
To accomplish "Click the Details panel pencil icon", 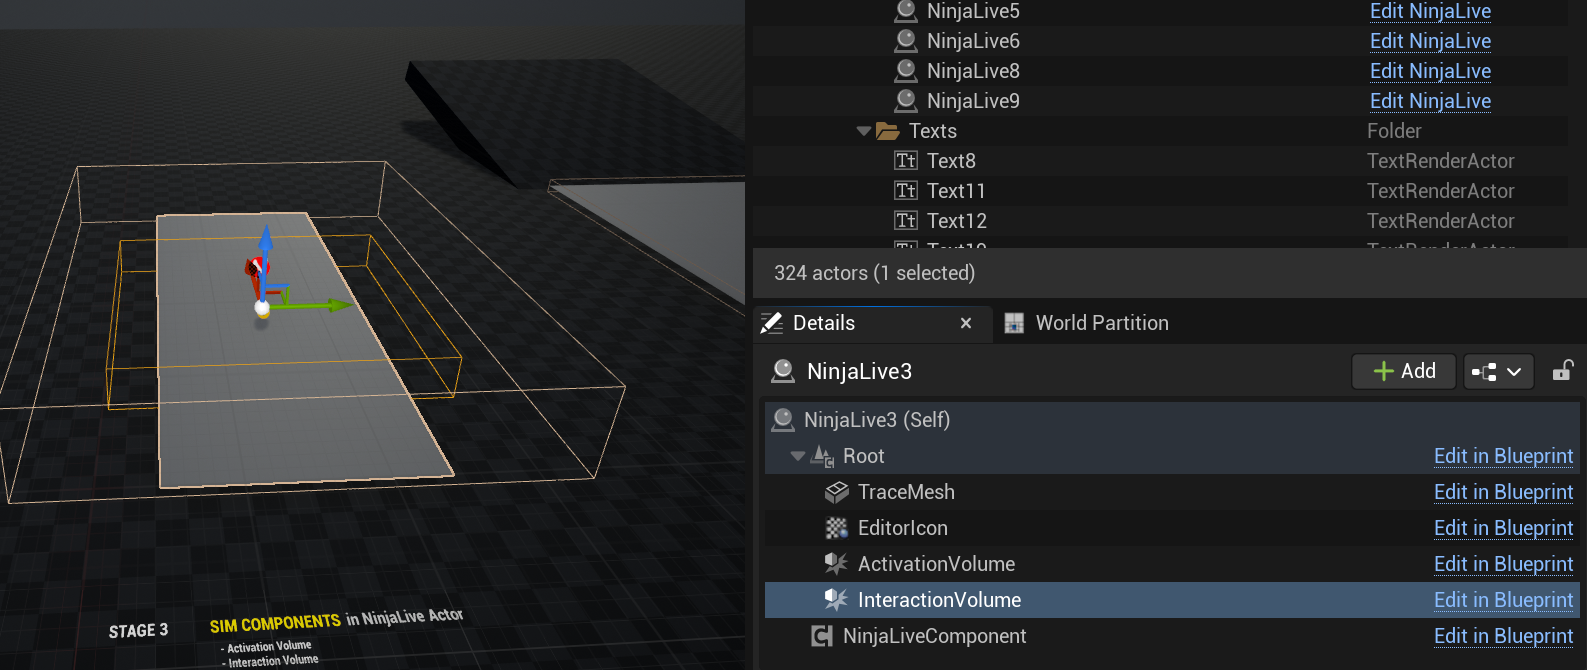I will (x=772, y=323).
